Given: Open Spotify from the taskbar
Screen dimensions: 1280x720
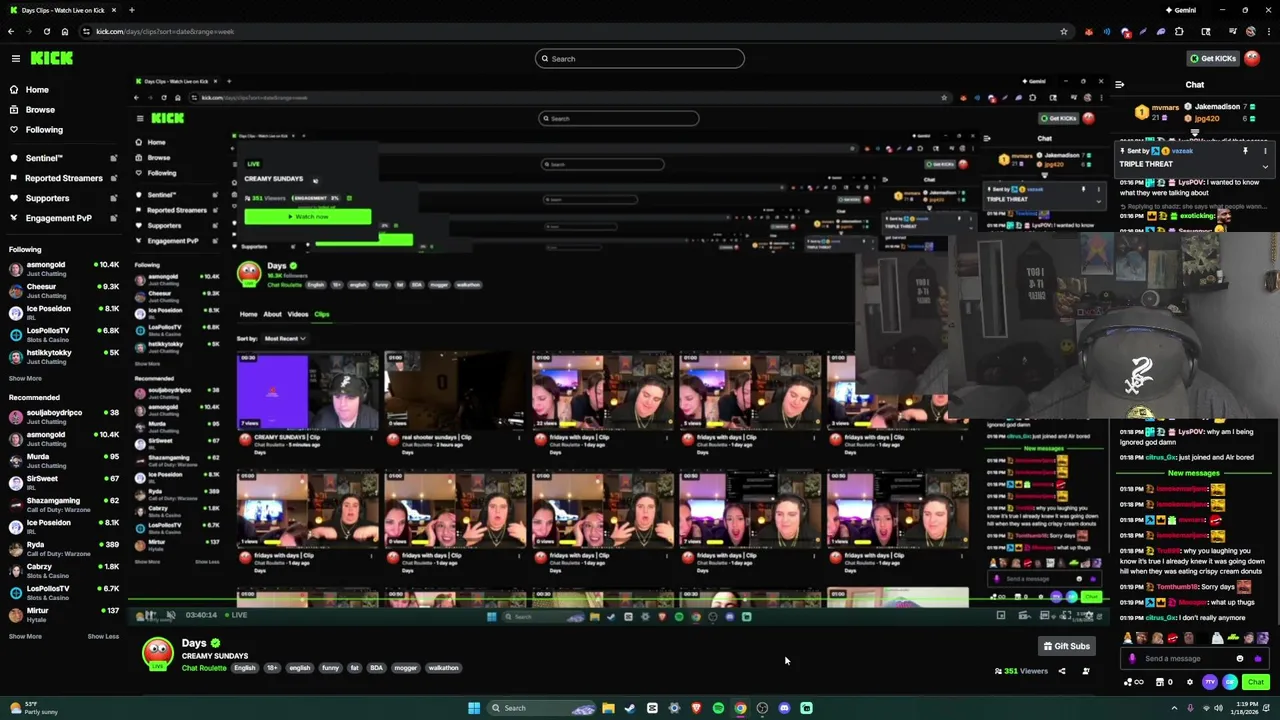Looking at the screenshot, I should click(x=718, y=708).
